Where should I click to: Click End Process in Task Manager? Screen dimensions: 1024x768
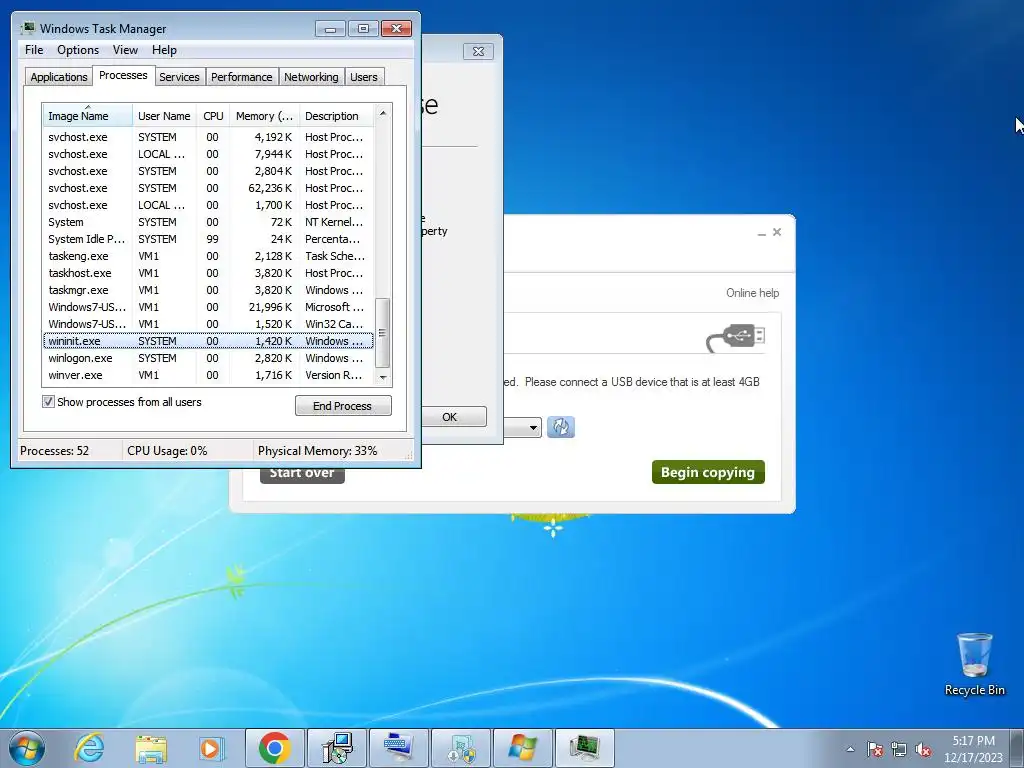(x=343, y=406)
